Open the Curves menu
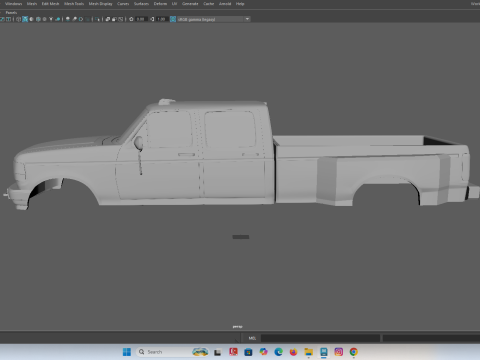Viewport: 480px width, 360px height. point(123,4)
